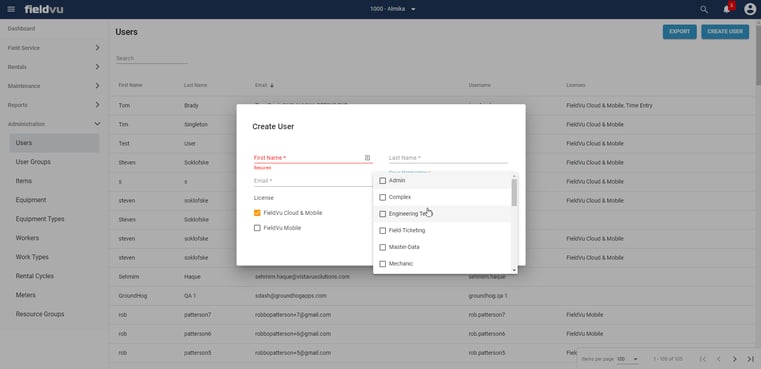Go to Equipment in the sidebar

(x=31, y=200)
